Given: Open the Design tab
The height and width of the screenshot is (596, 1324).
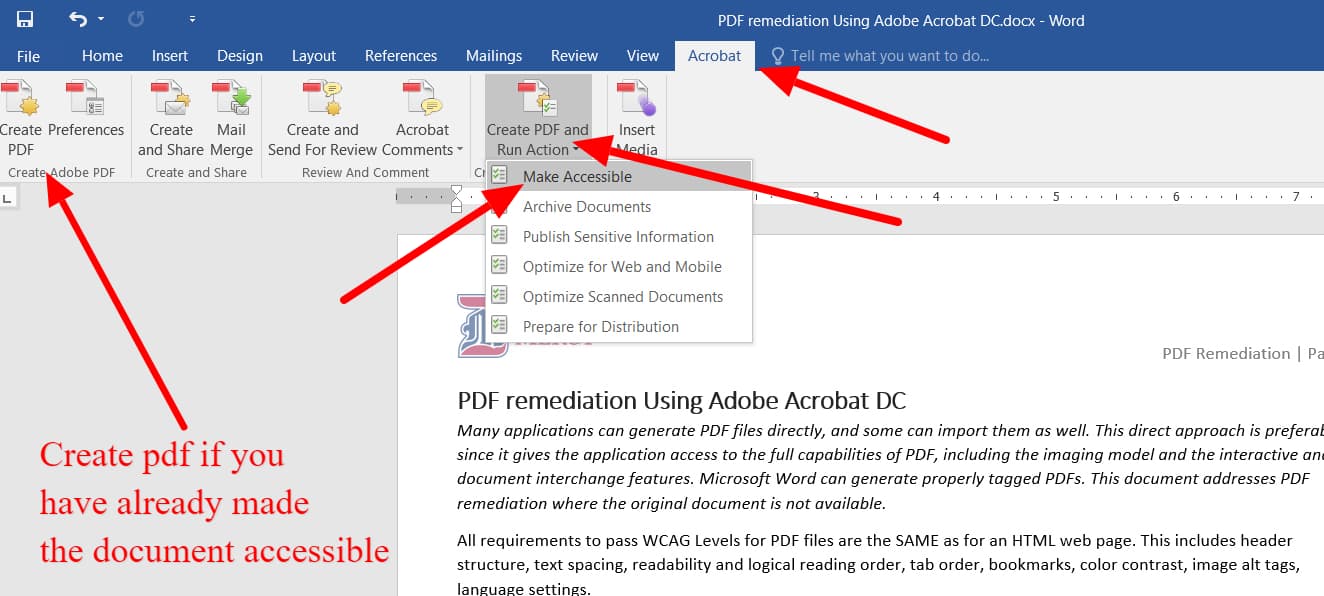Looking at the screenshot, I should [240, 56].
